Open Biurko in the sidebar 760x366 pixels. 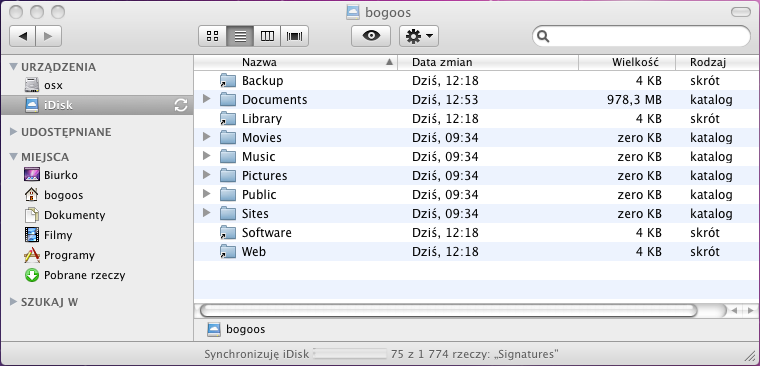[x=51, y=175]
